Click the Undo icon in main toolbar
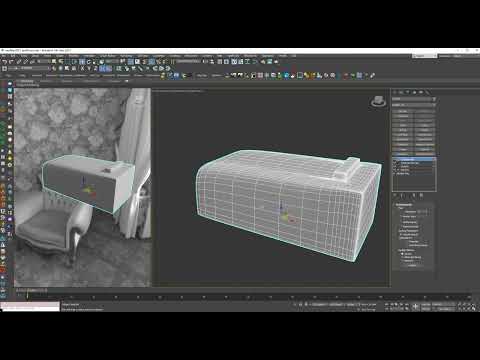480x360 pixels. (x=5, y=62)
